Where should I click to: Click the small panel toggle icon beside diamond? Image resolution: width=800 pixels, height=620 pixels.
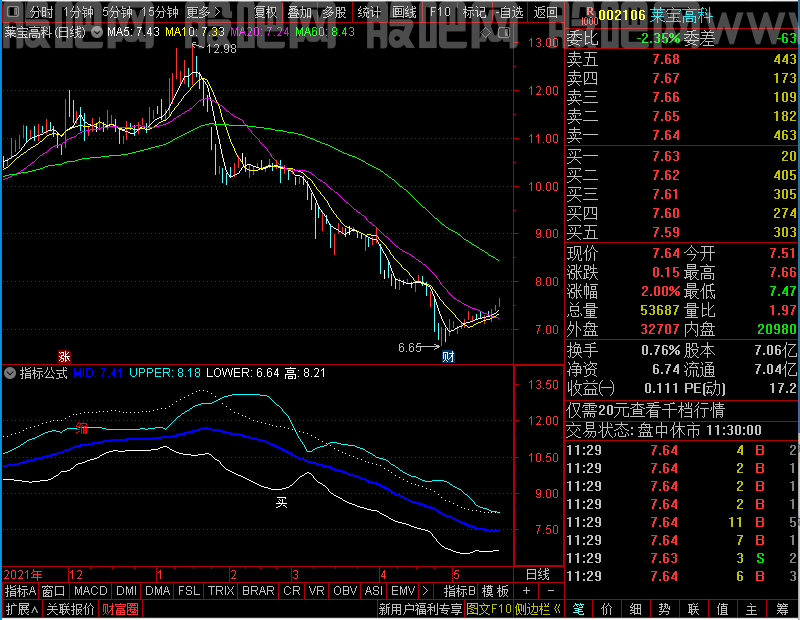click(x=504, y=33)
